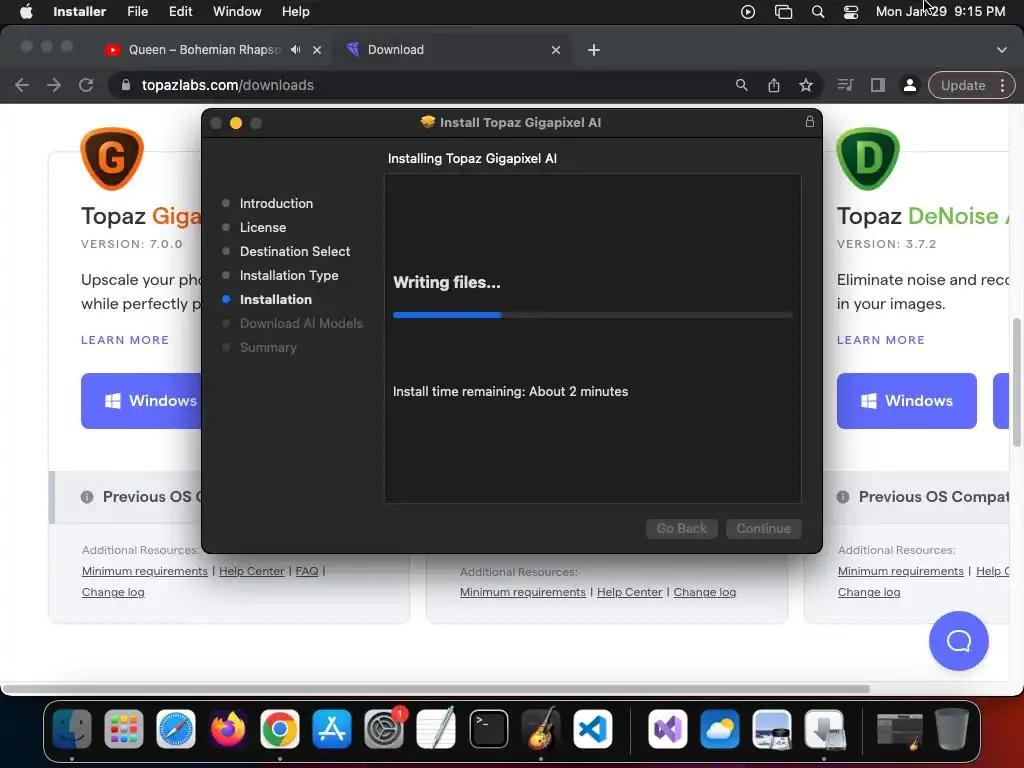Bookmark this page with the star
This screenshot has height=768, width=1024.
806,85
